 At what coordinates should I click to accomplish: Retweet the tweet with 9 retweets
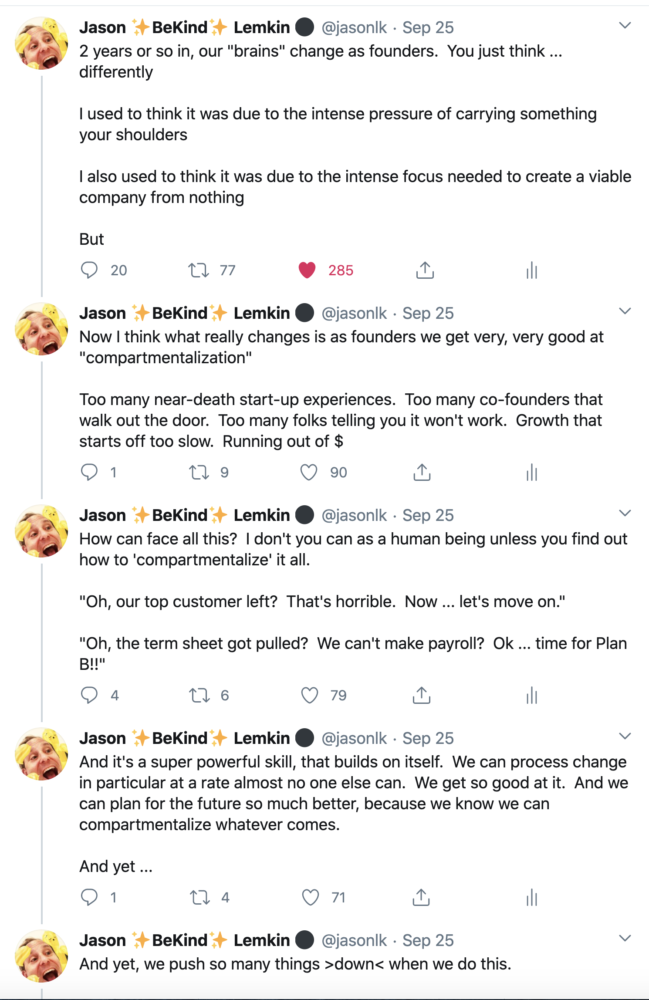pyautogui.click(x=198, y=472)
